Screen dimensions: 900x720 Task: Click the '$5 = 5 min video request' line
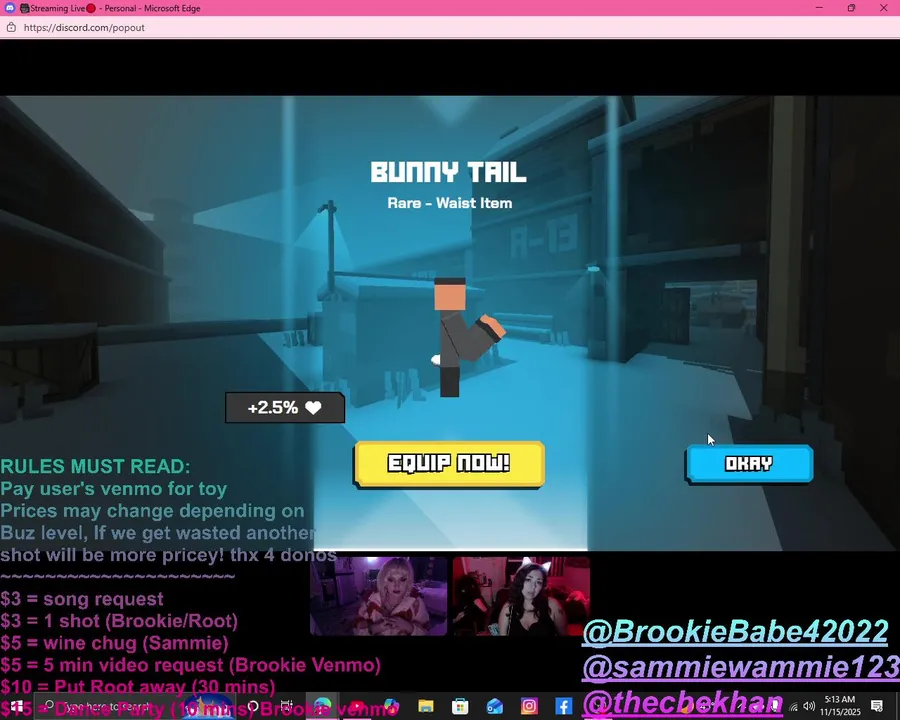pos(190,665)
